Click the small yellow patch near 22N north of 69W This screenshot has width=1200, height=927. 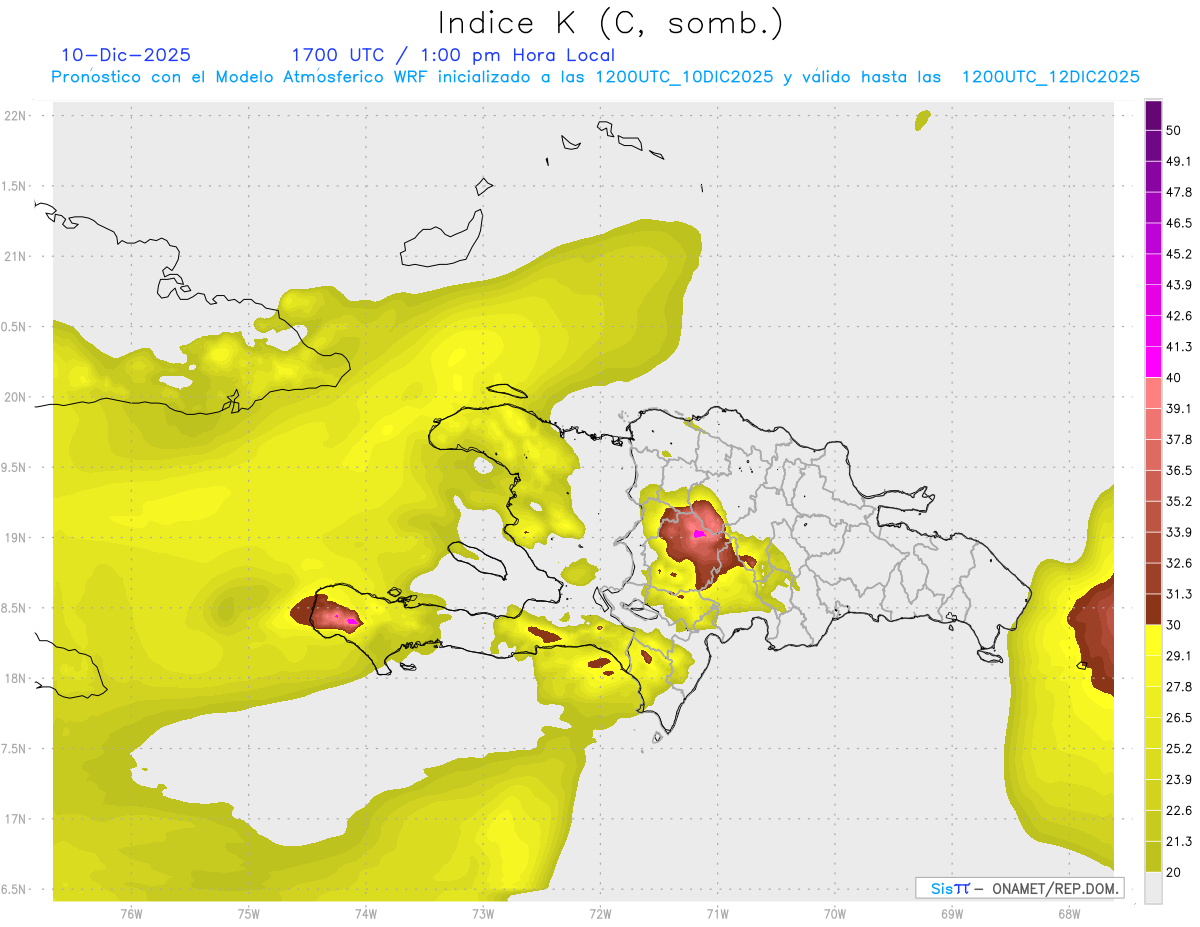(x=922, y=121)
